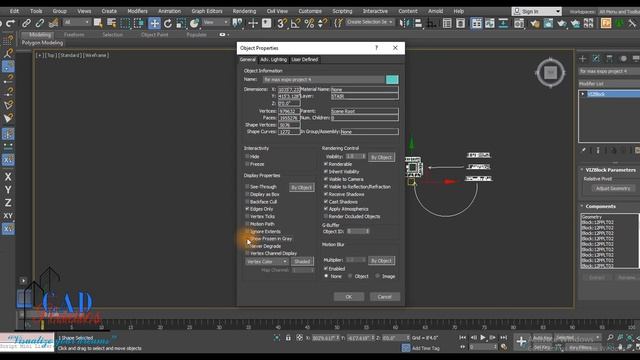This screenshot has width=640, height=360.
Task: Open the Modifiers menu
Action: (137, 11)
